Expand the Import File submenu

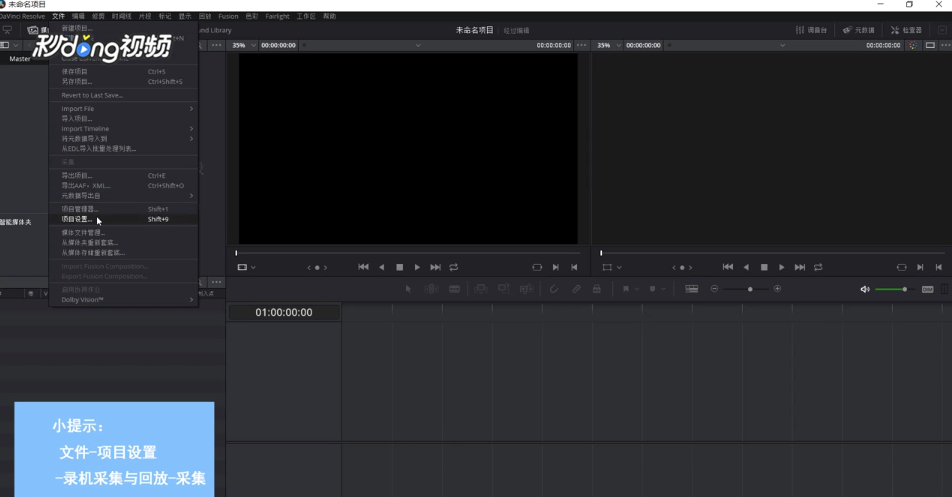pos(123,109)
